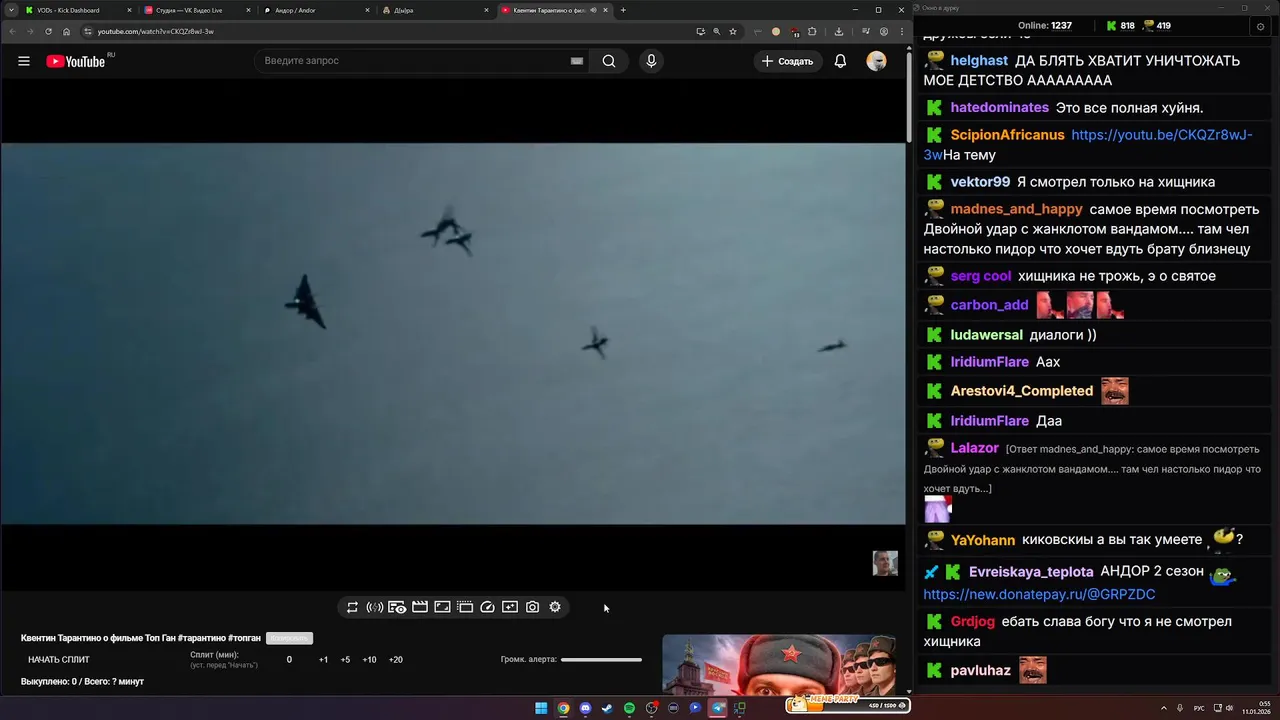
Task: Open video toolbar settings gear
Action: [x=555, y=607]
